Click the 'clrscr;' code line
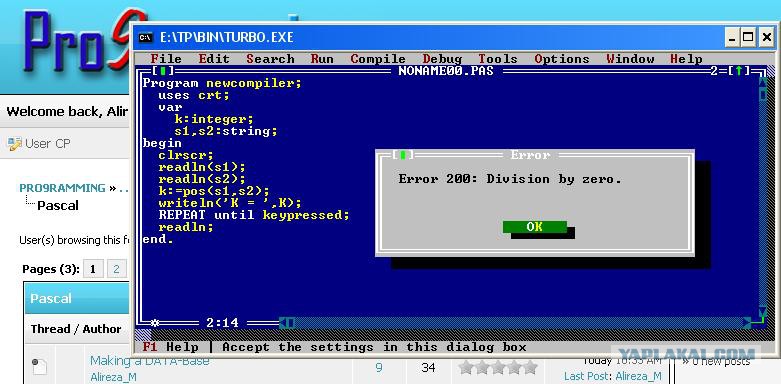 186,155
